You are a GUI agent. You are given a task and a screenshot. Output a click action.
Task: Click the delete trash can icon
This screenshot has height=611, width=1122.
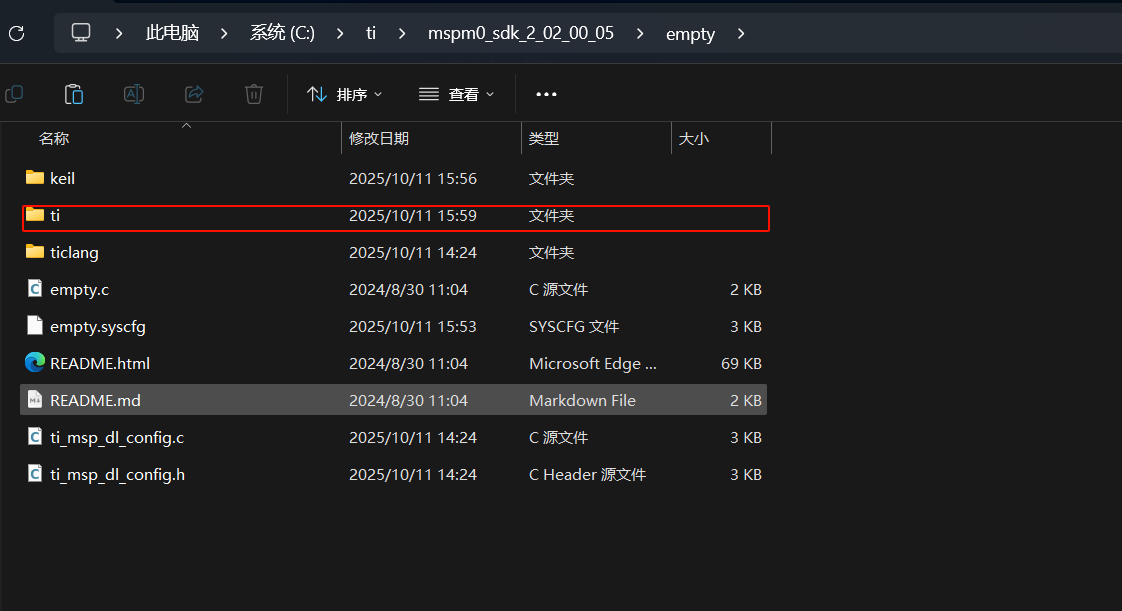point(254,94)
